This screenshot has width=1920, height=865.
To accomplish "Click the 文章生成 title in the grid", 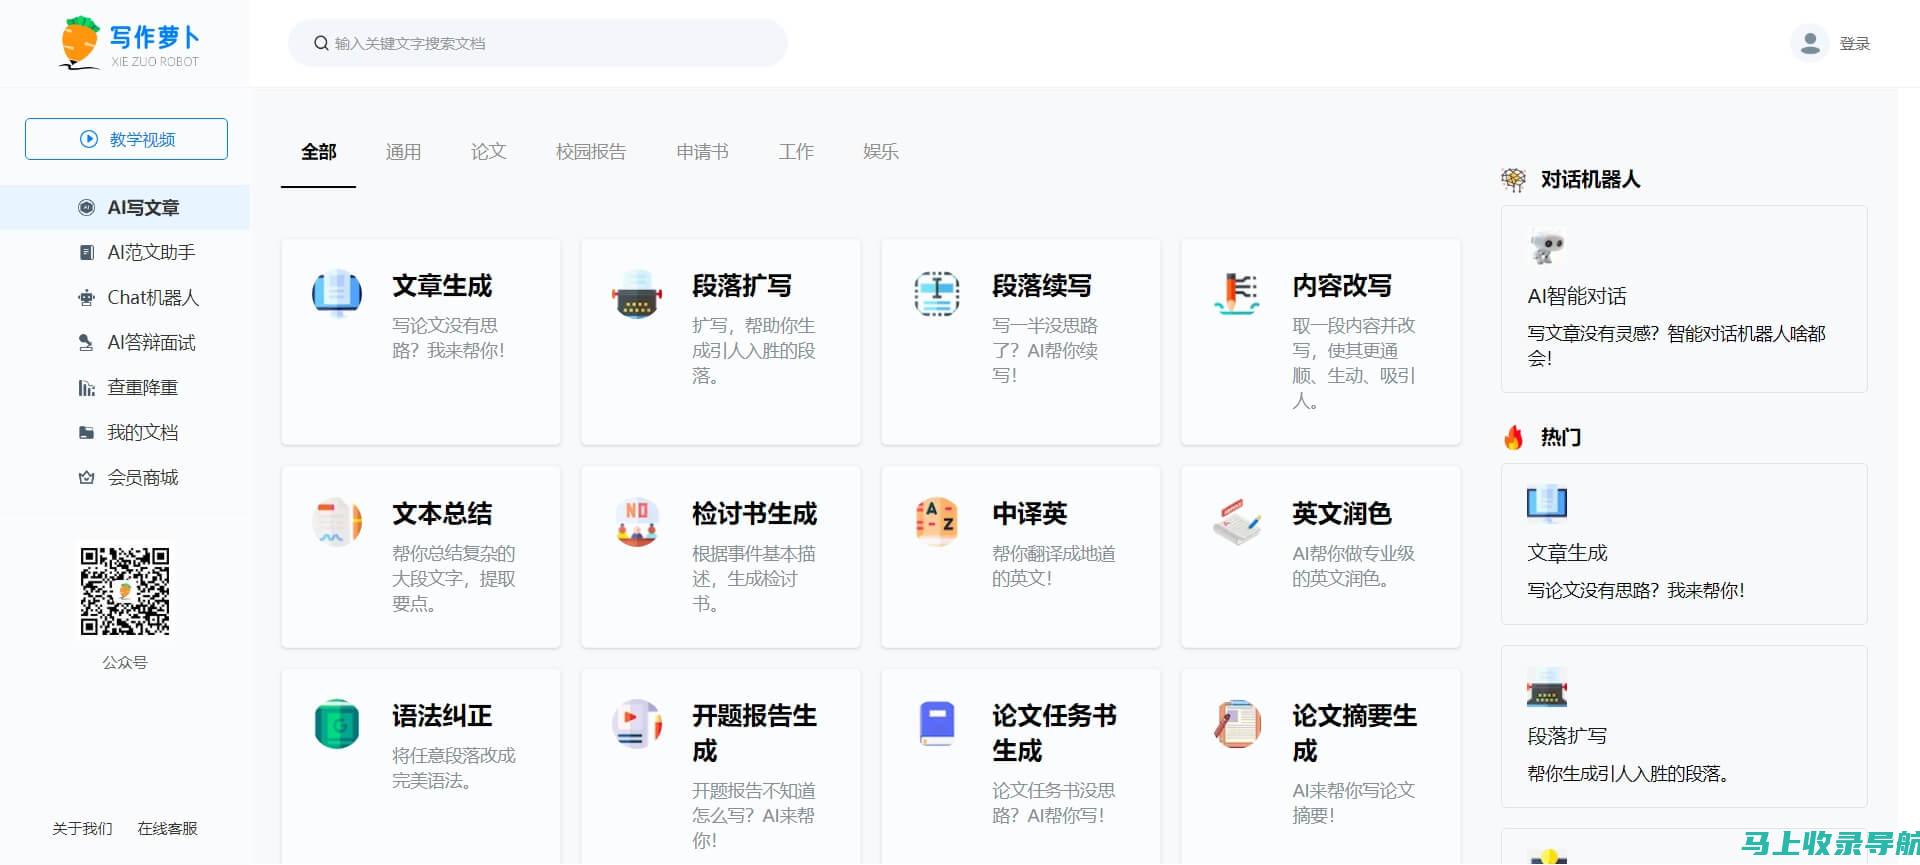I will click(442, 286).
